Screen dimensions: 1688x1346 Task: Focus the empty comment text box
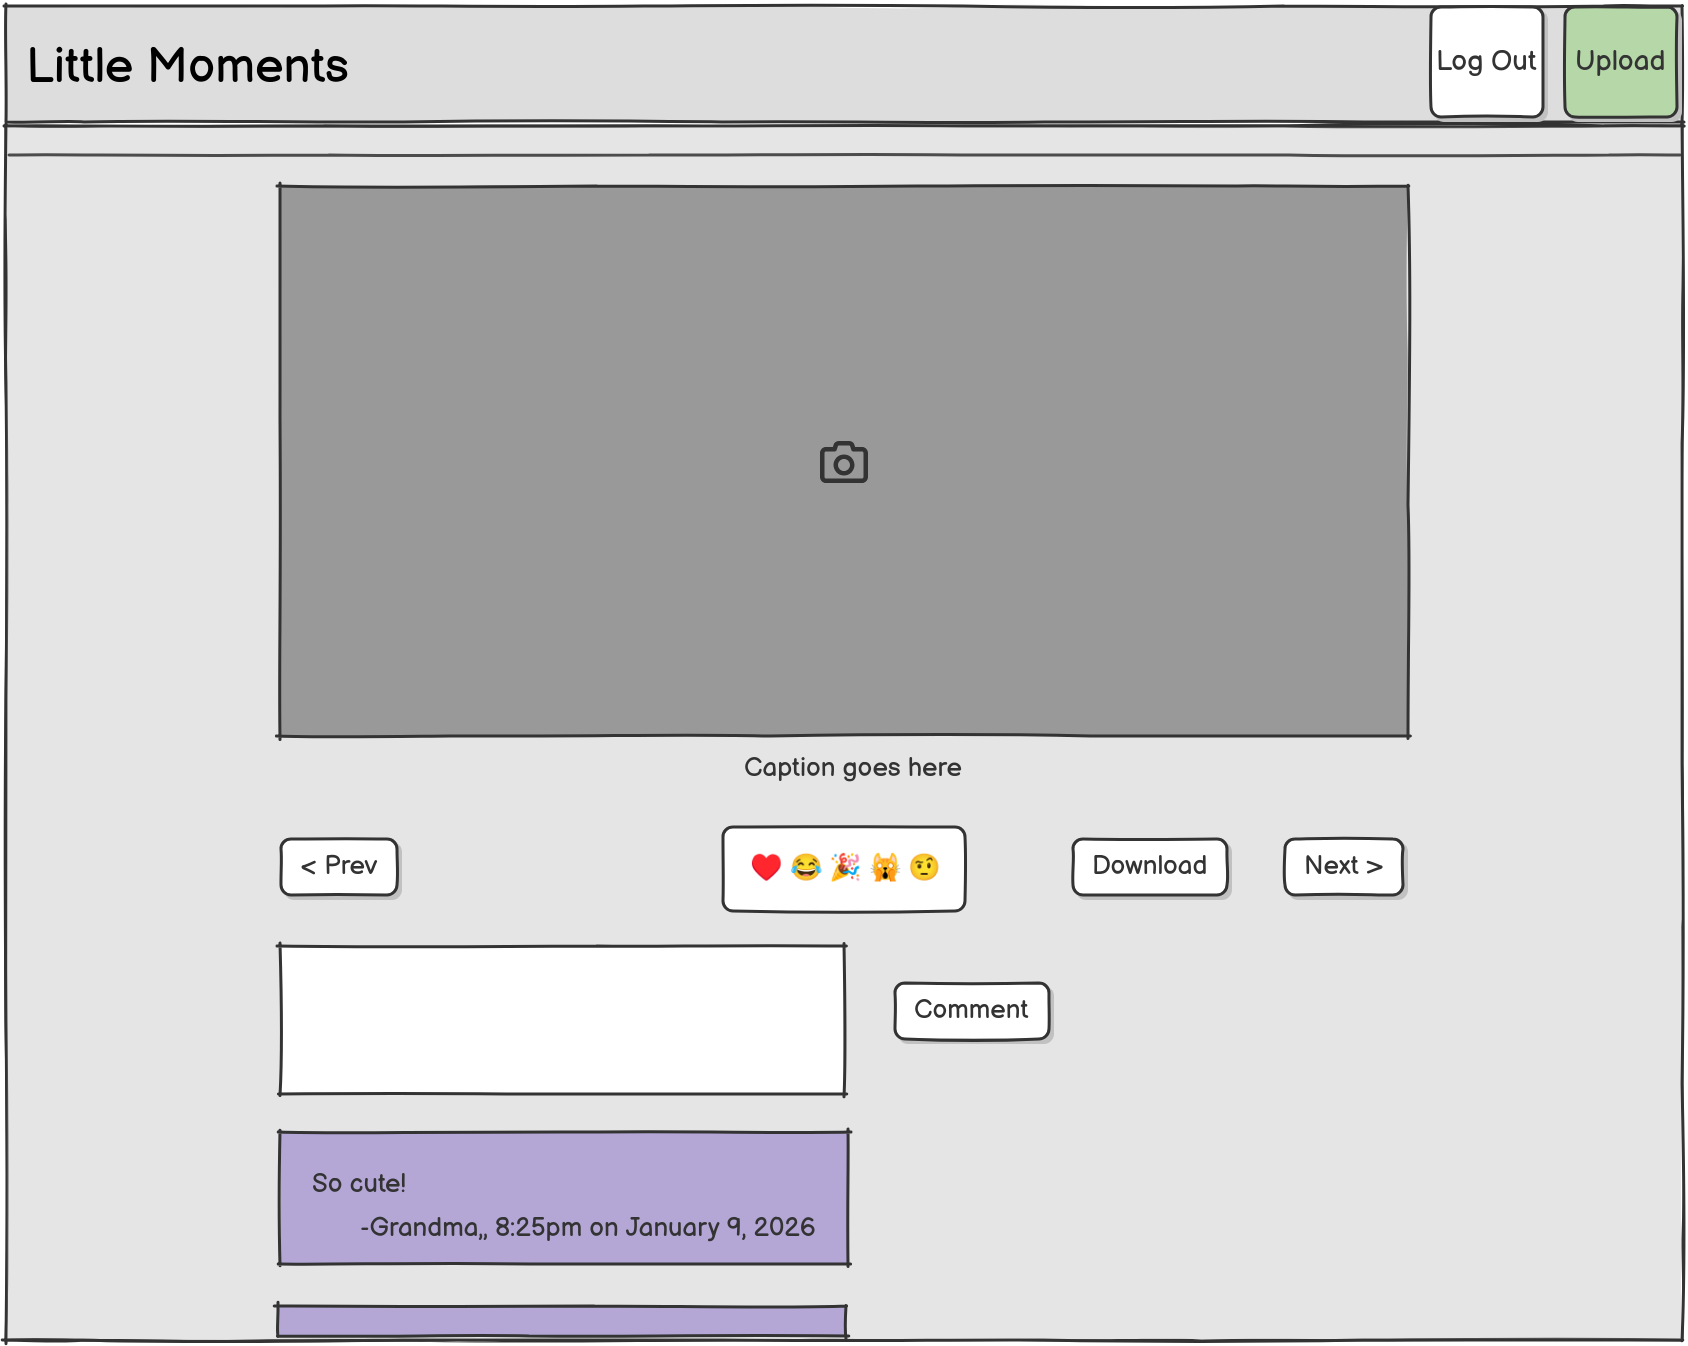coord(562,1020)
